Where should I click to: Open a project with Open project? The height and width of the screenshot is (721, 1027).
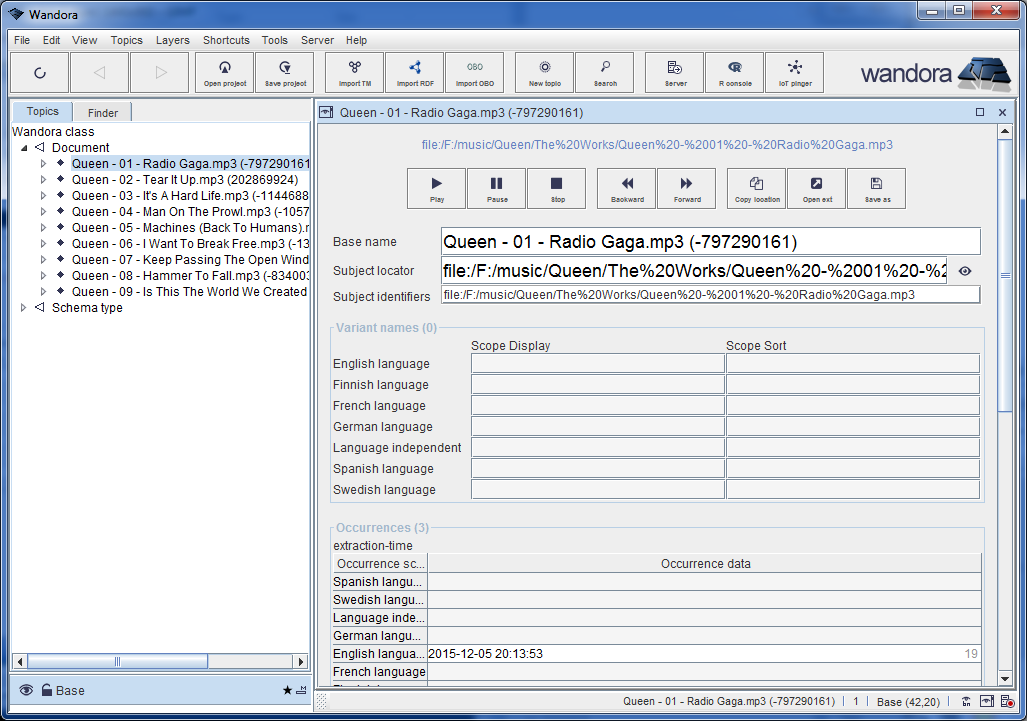coord(224,72)
